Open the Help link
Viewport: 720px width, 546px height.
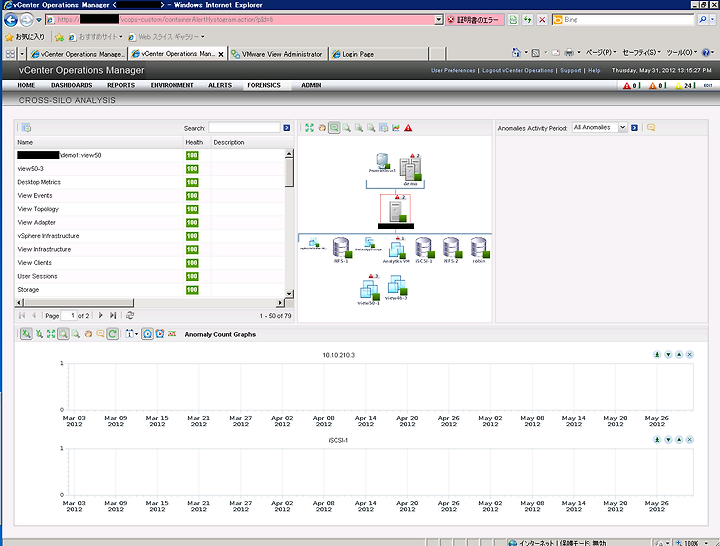594,70
